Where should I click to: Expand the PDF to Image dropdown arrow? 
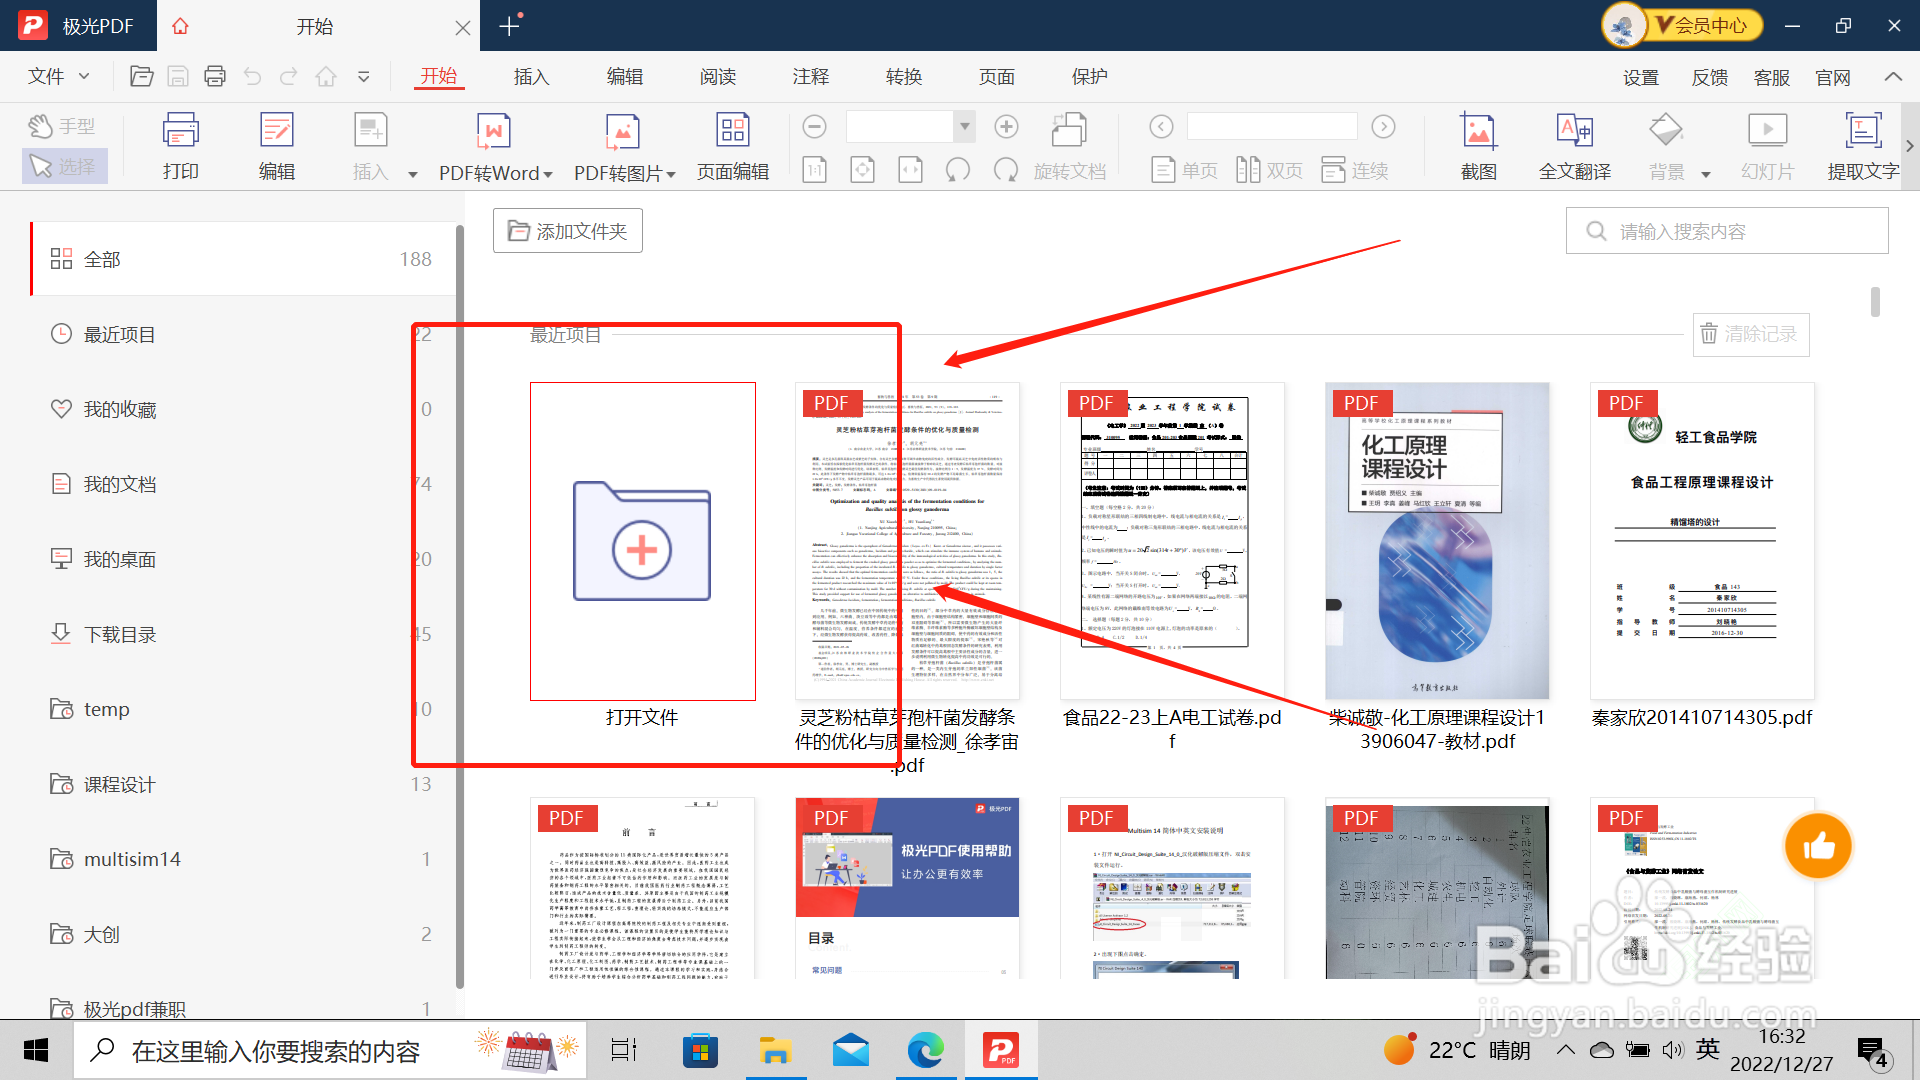(671, 174)
